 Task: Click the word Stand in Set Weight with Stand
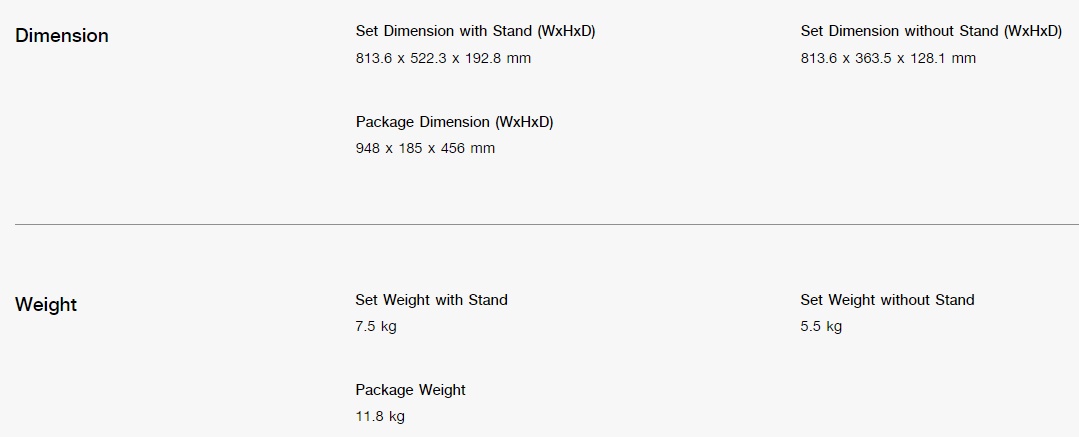(x=488, y=300)
